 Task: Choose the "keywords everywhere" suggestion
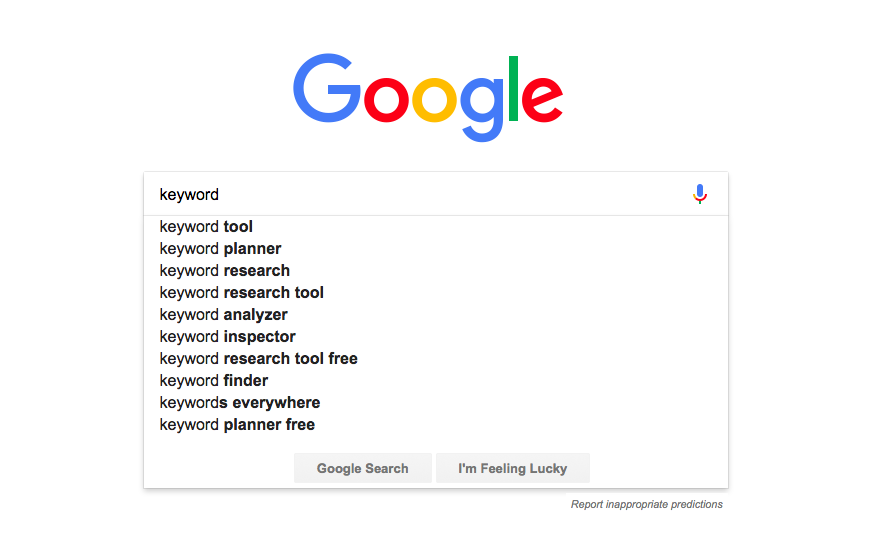pyautogui.click(x=436, y=402)
